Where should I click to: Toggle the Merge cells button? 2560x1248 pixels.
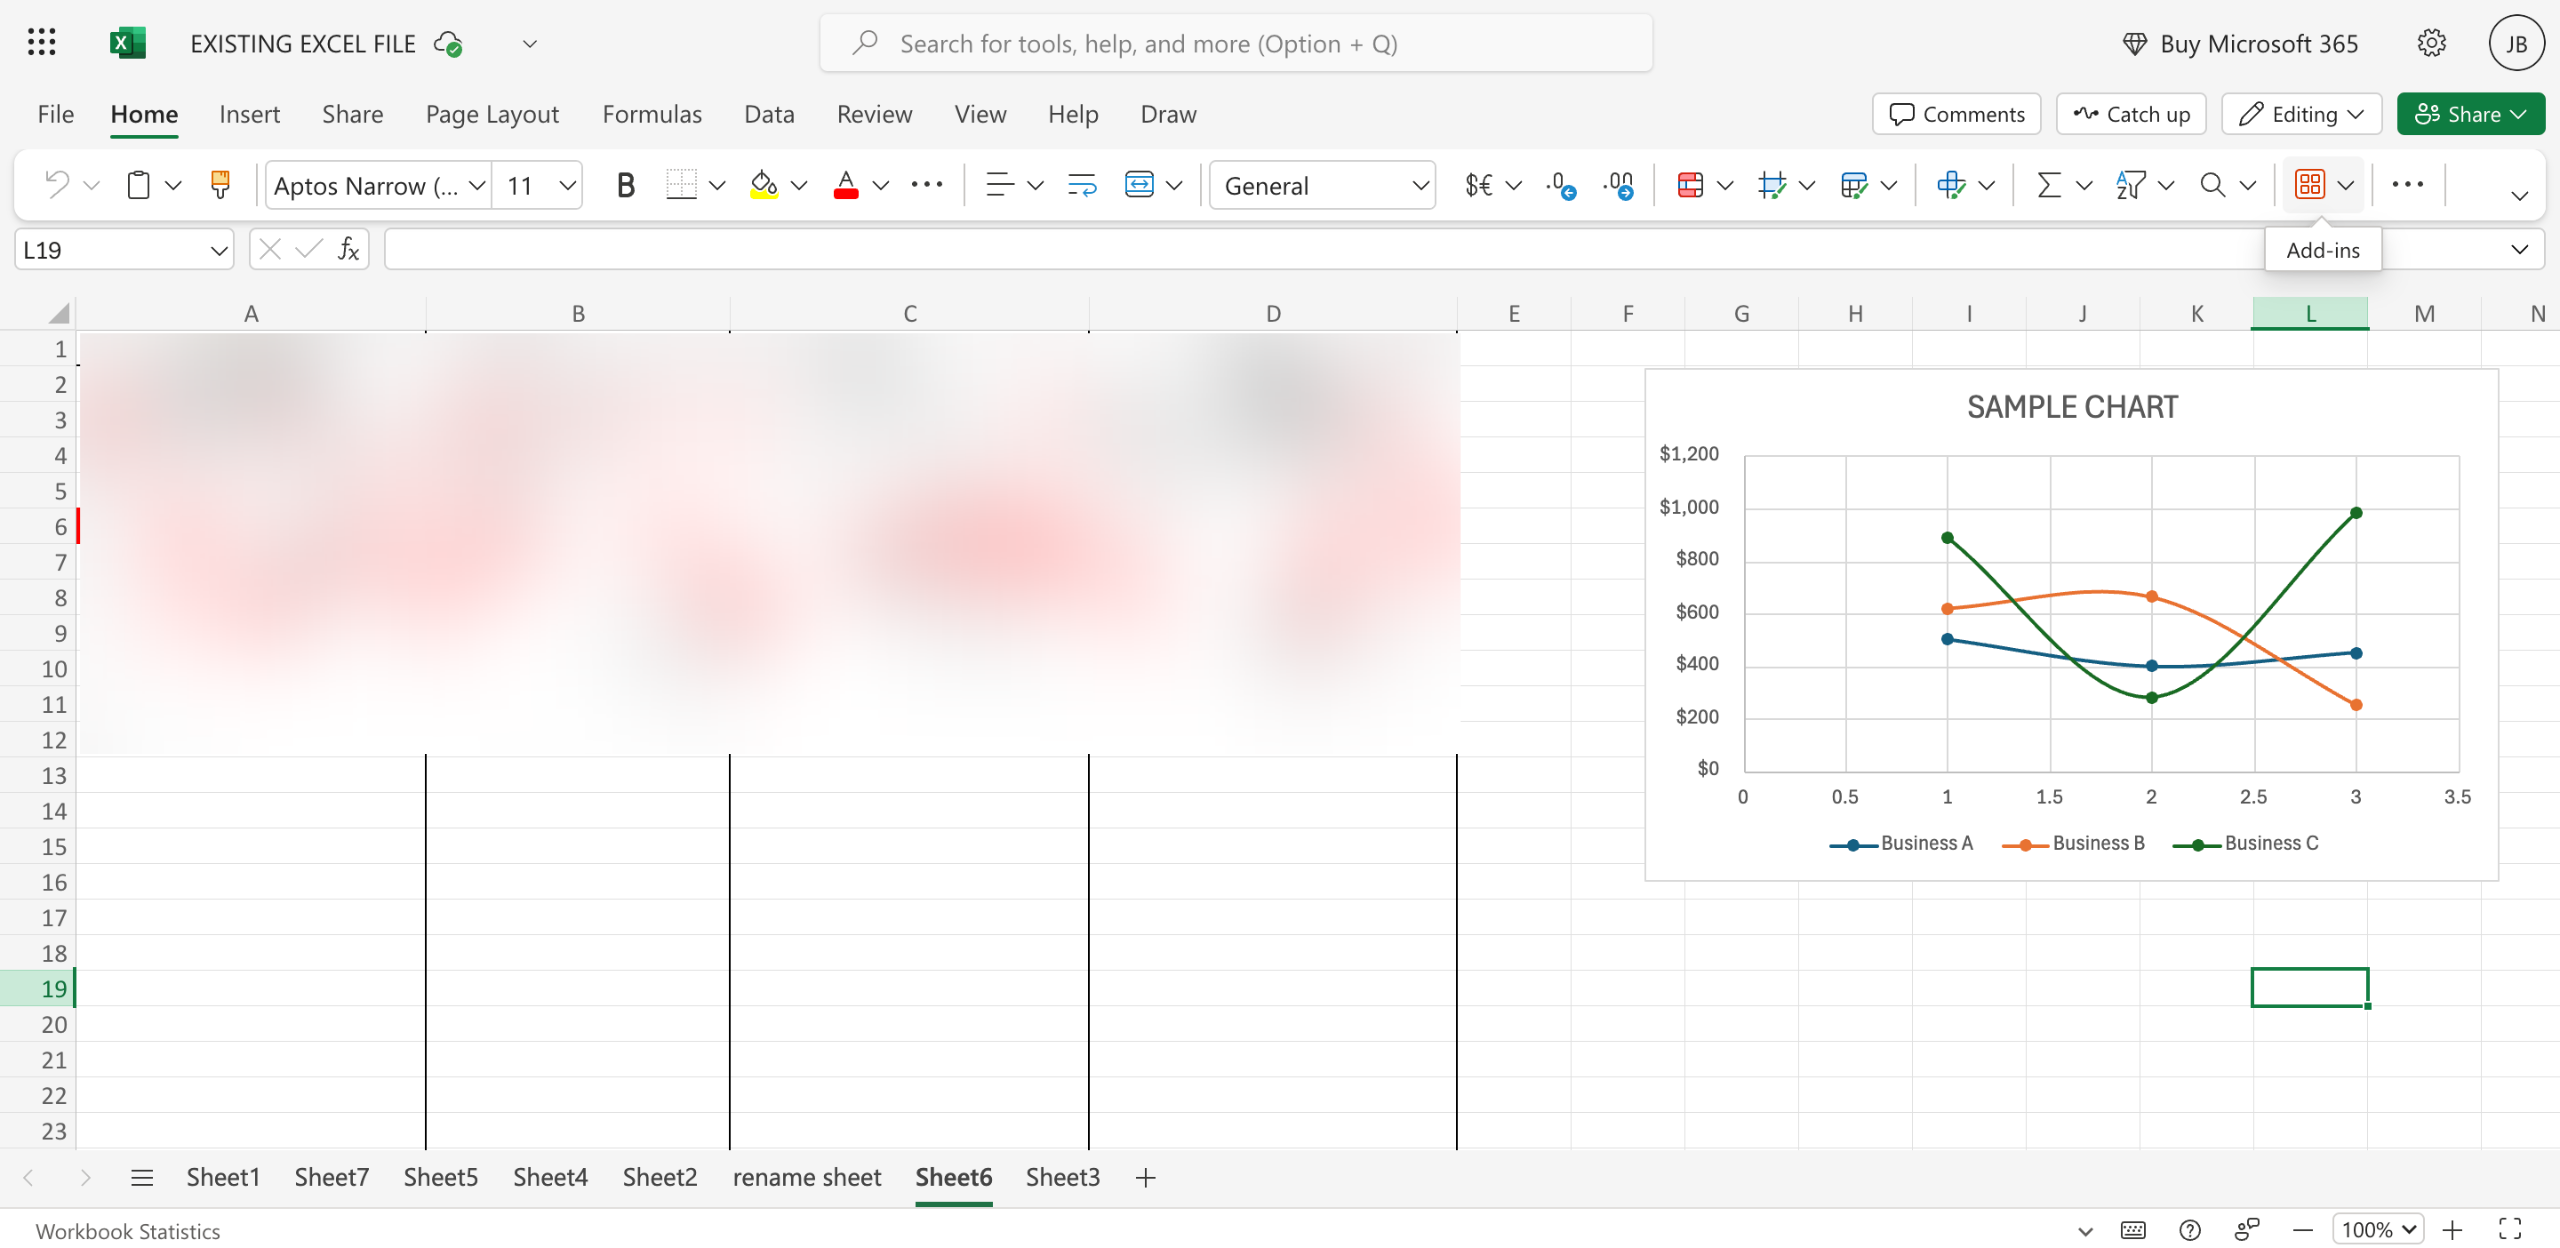[1139, 185]
